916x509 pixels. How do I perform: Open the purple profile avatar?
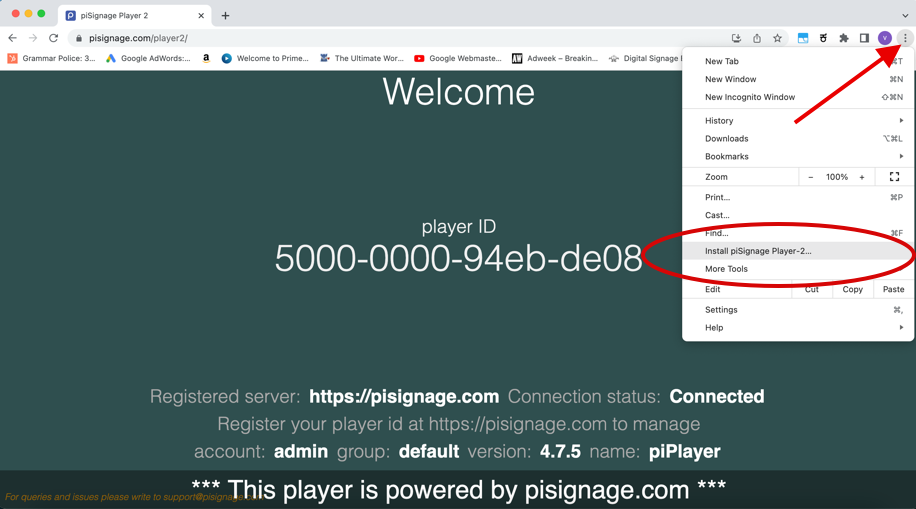(884, 38)
